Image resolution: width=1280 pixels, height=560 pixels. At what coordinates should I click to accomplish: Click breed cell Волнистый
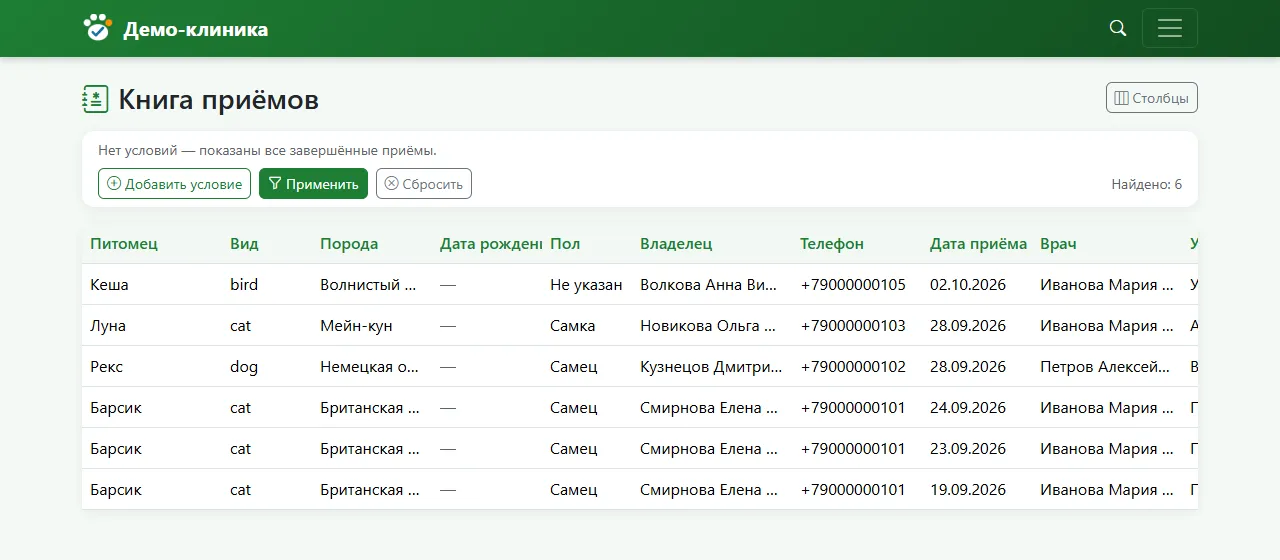[368, 285]
